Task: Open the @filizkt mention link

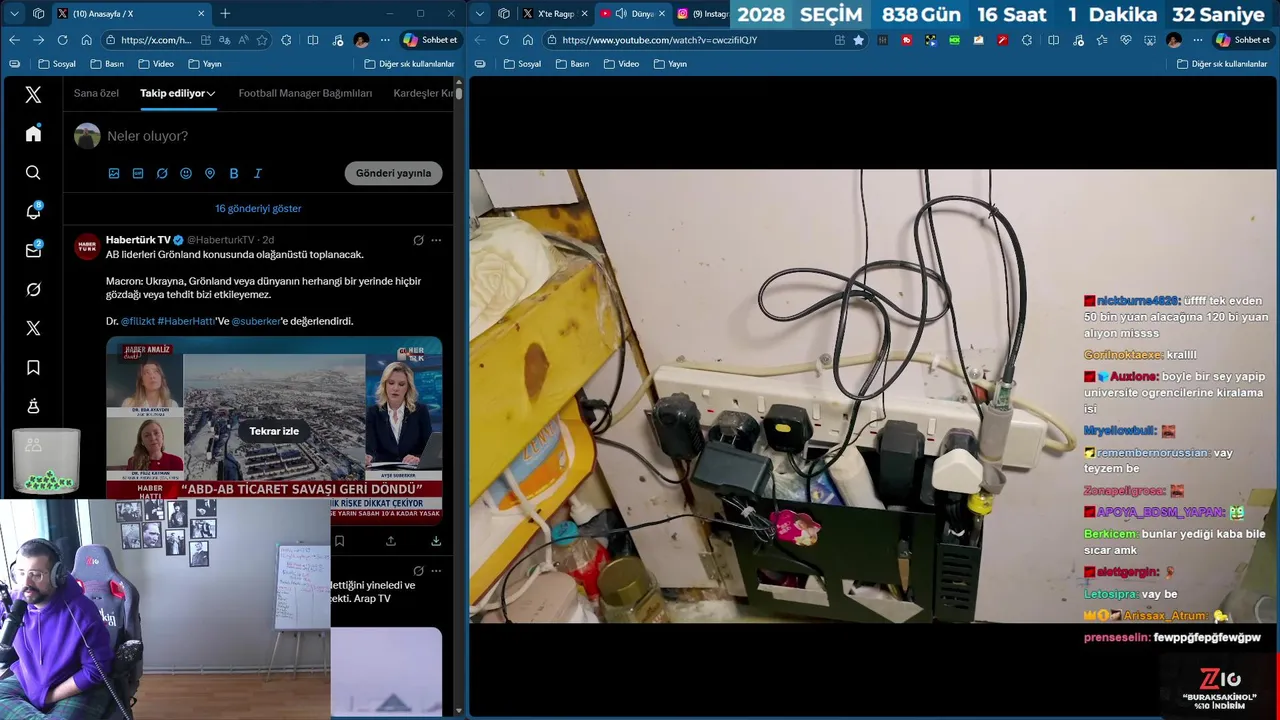Action: (x=137, y=322)
